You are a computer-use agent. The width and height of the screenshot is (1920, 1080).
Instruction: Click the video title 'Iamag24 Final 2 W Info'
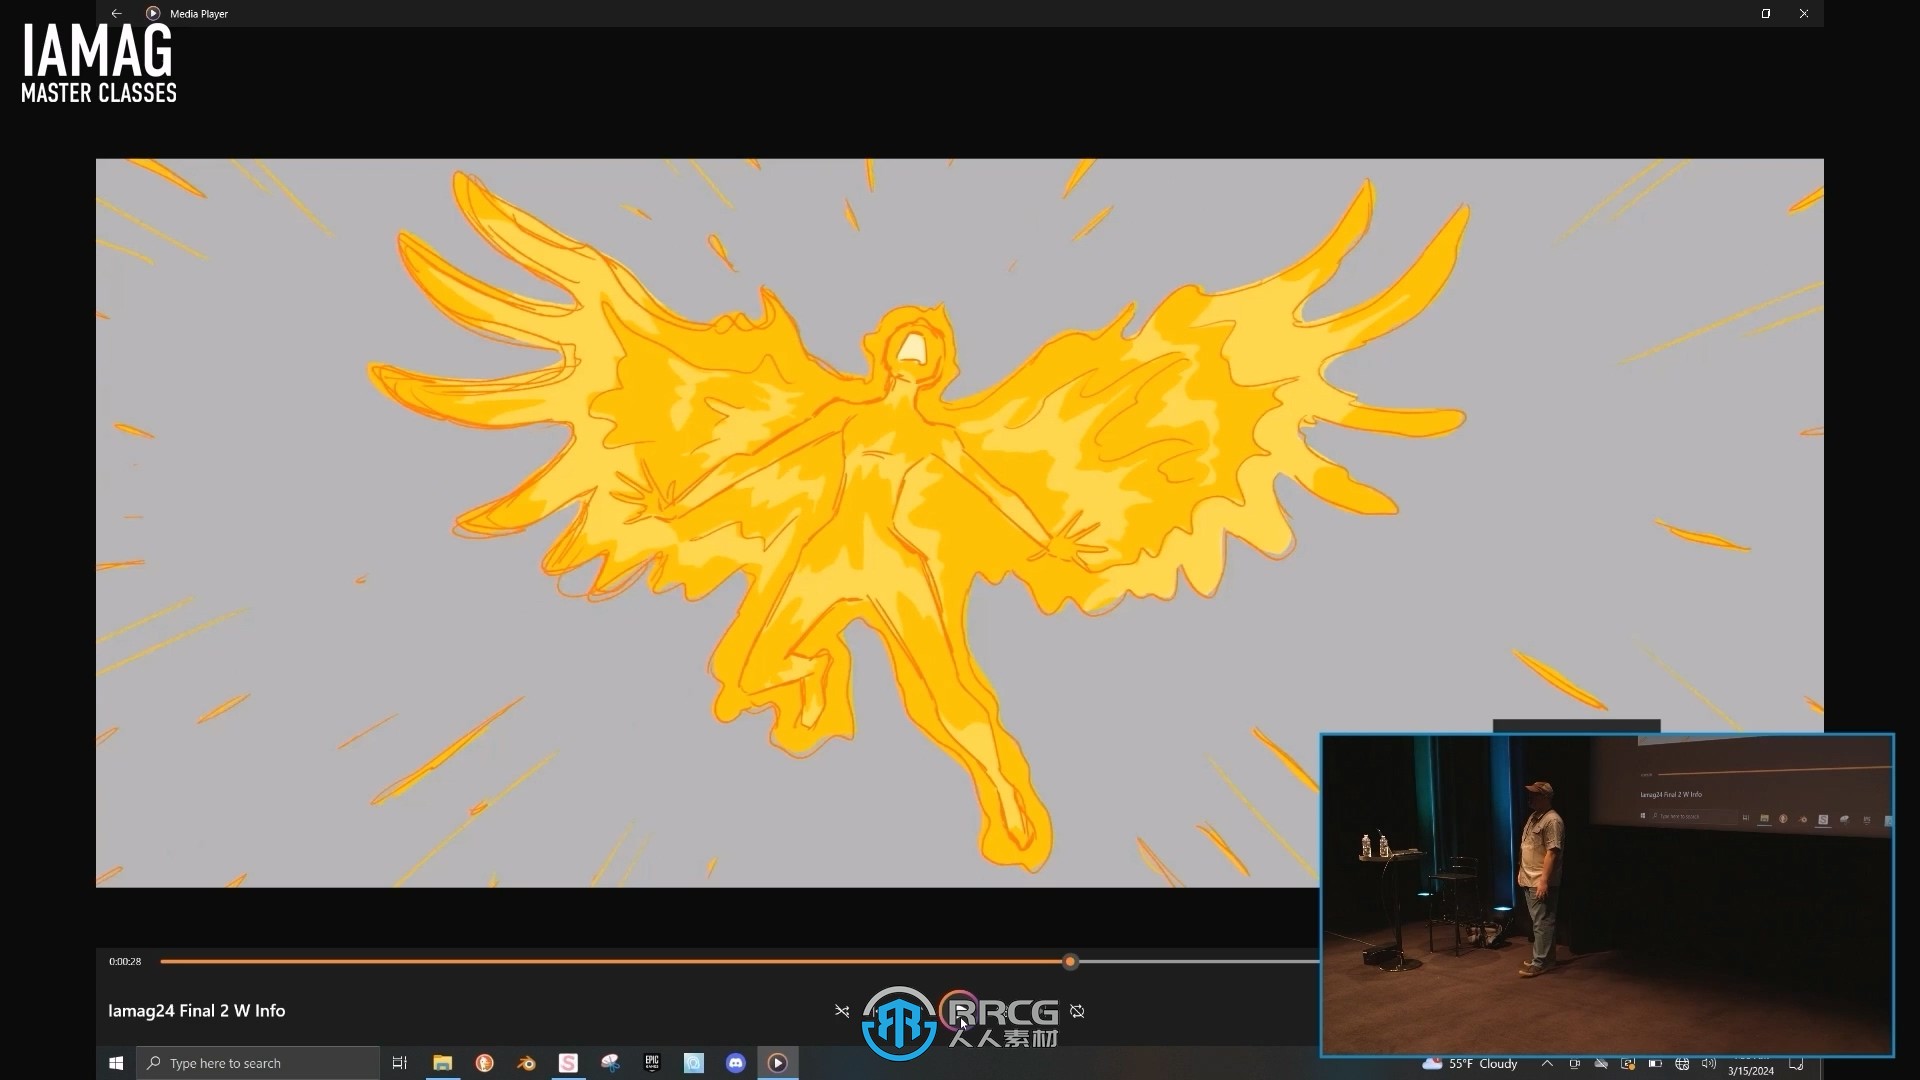click(x=197, y=1011)
